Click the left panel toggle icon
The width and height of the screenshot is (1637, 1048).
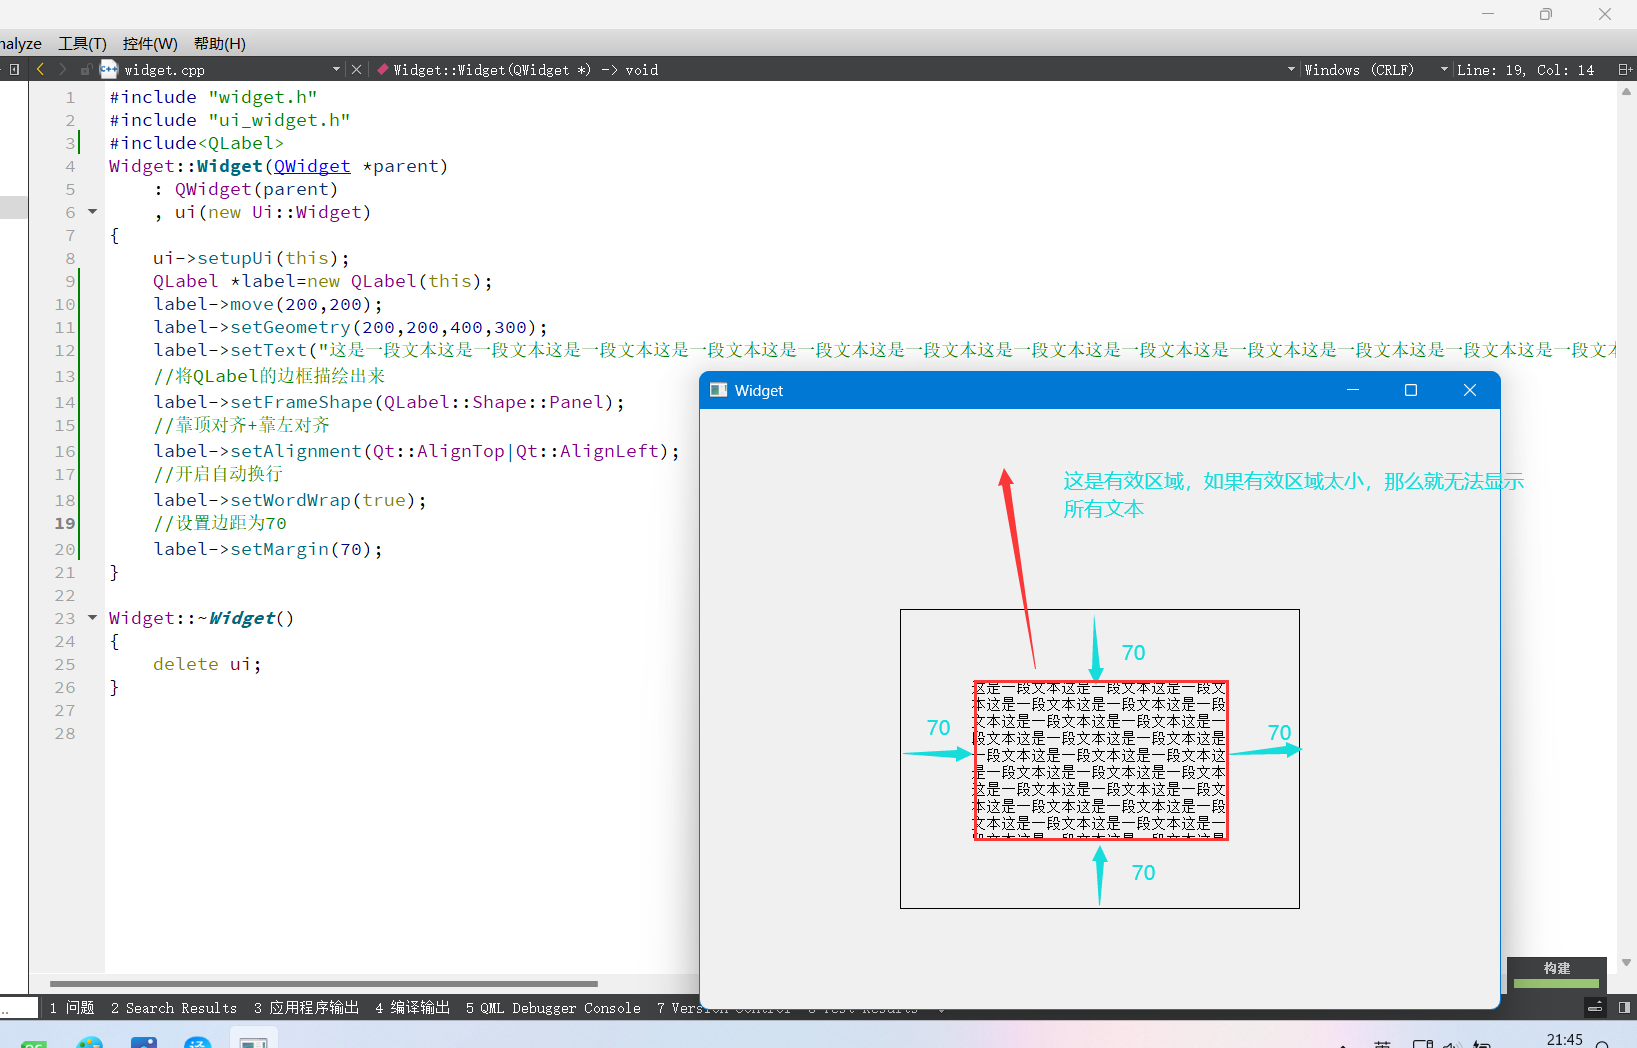(13, 69)
